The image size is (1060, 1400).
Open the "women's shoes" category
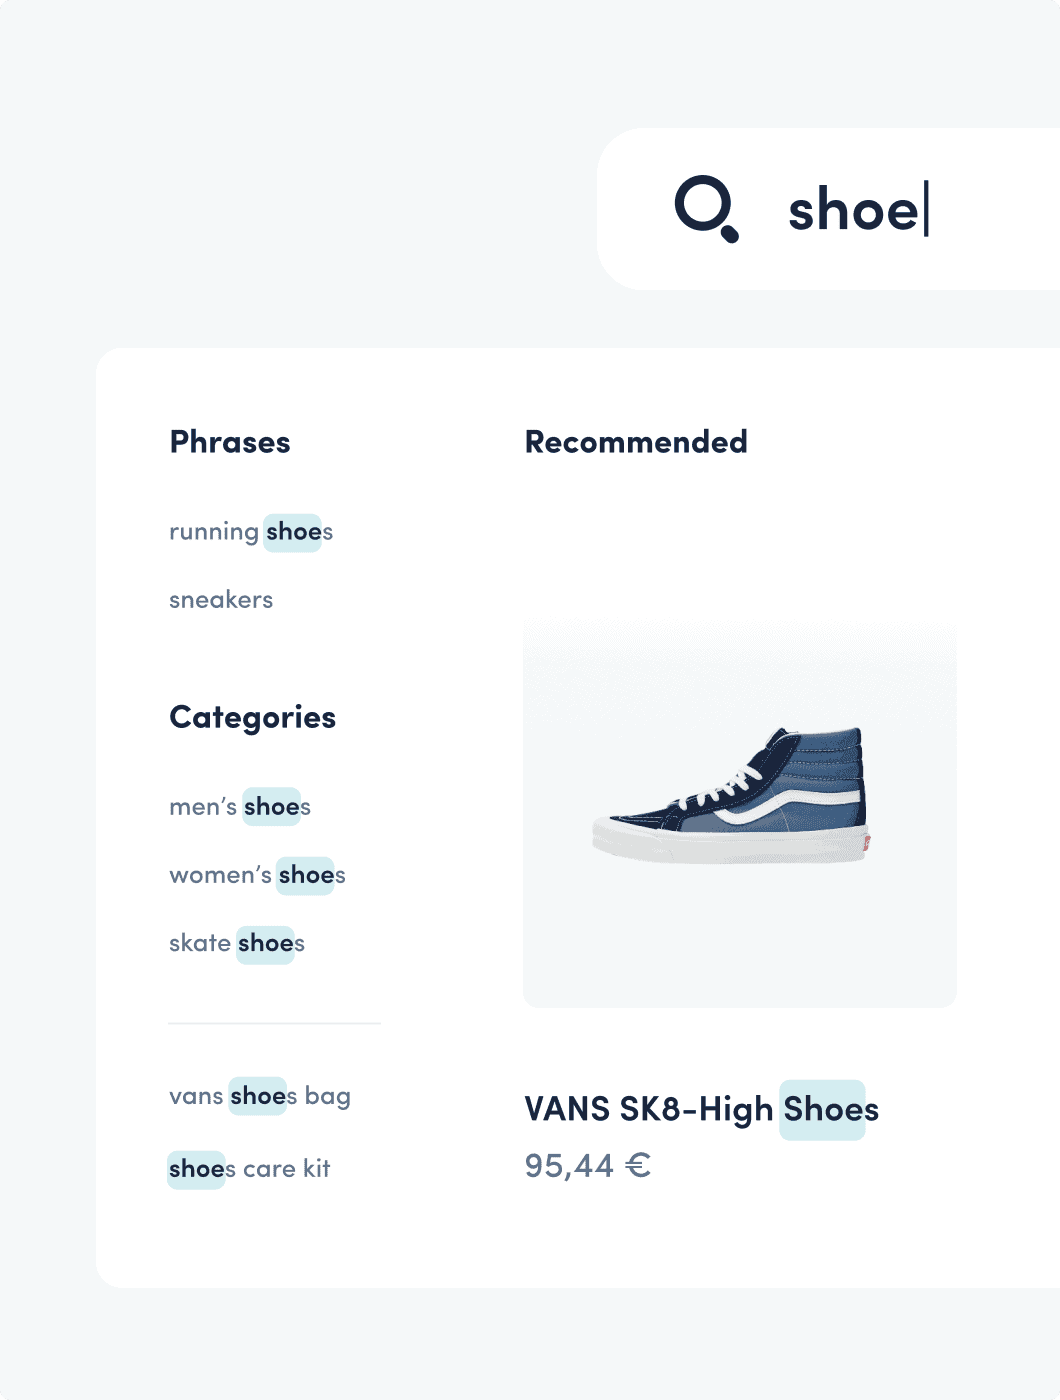257,875
